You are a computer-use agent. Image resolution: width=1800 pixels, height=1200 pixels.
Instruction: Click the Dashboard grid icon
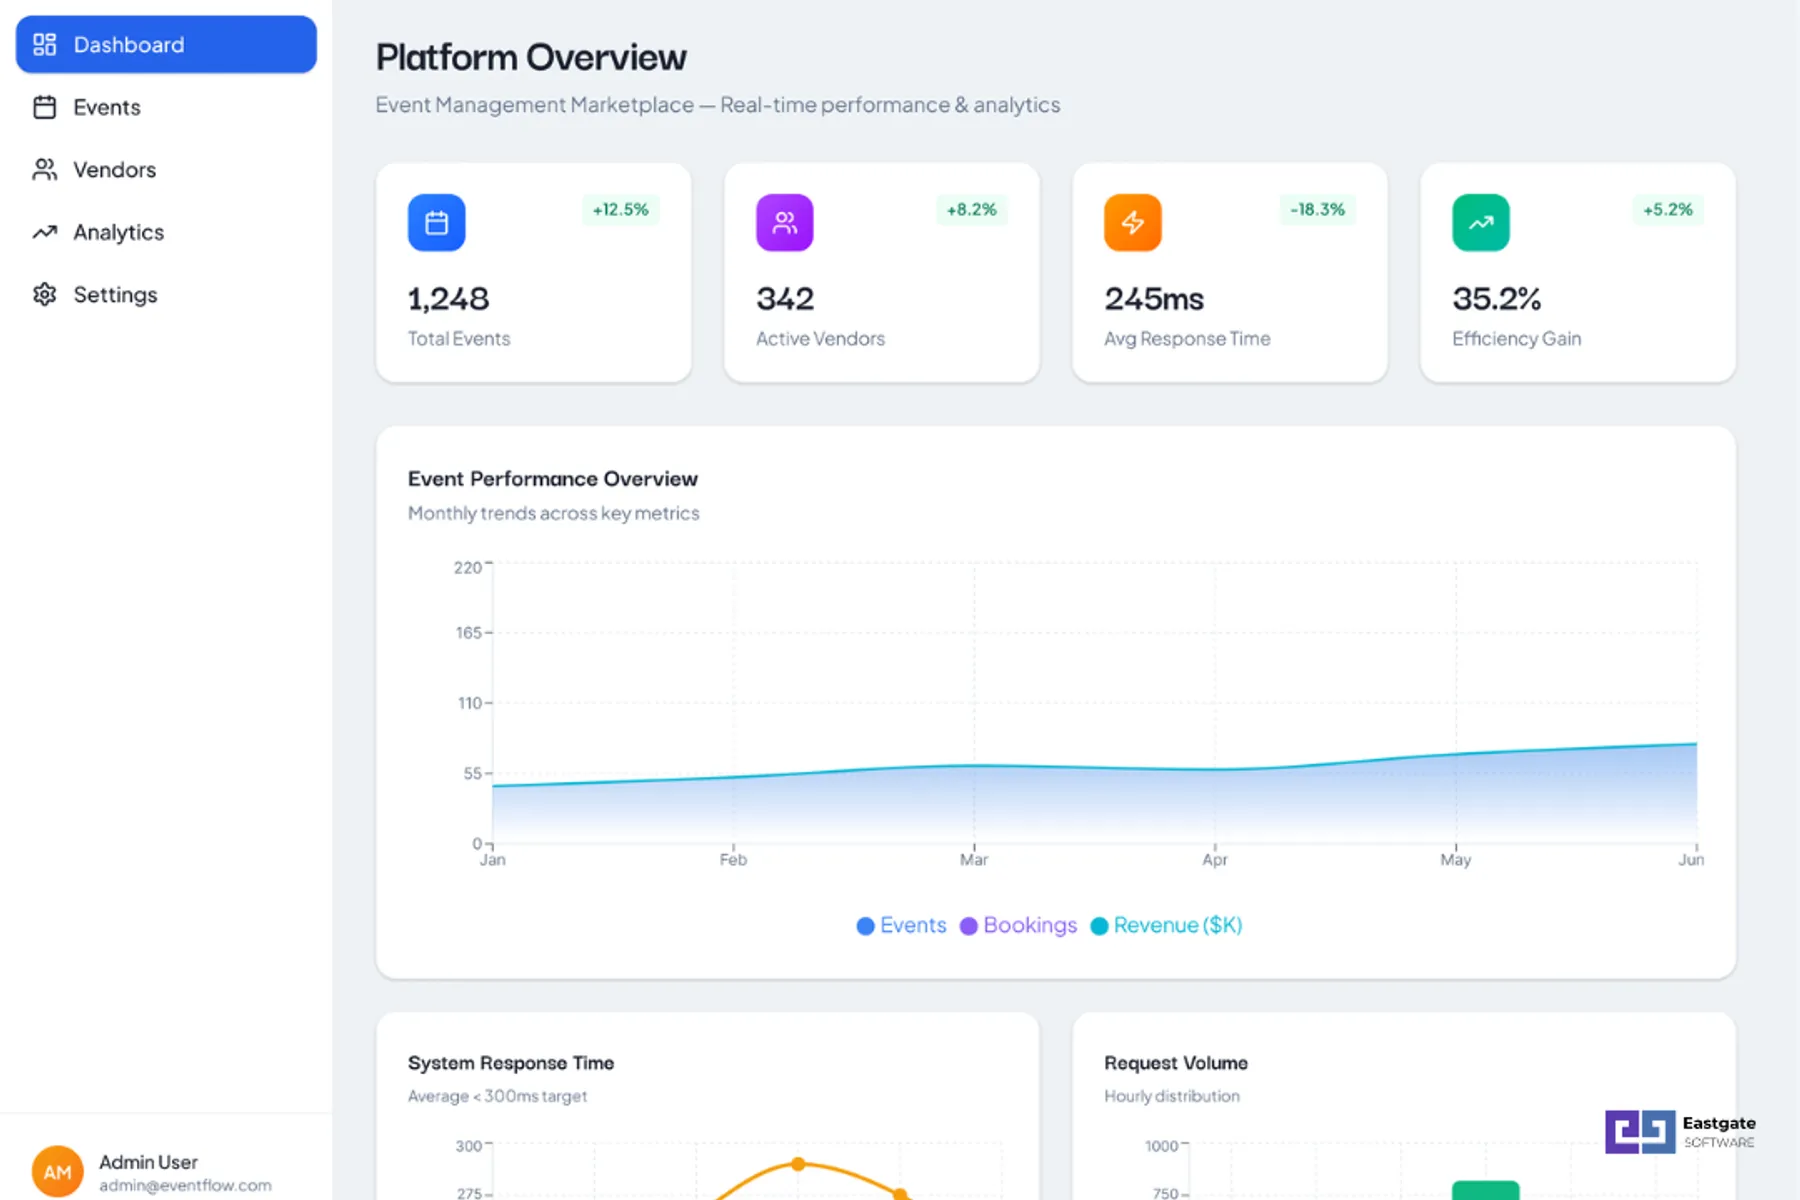click(44, 44)
